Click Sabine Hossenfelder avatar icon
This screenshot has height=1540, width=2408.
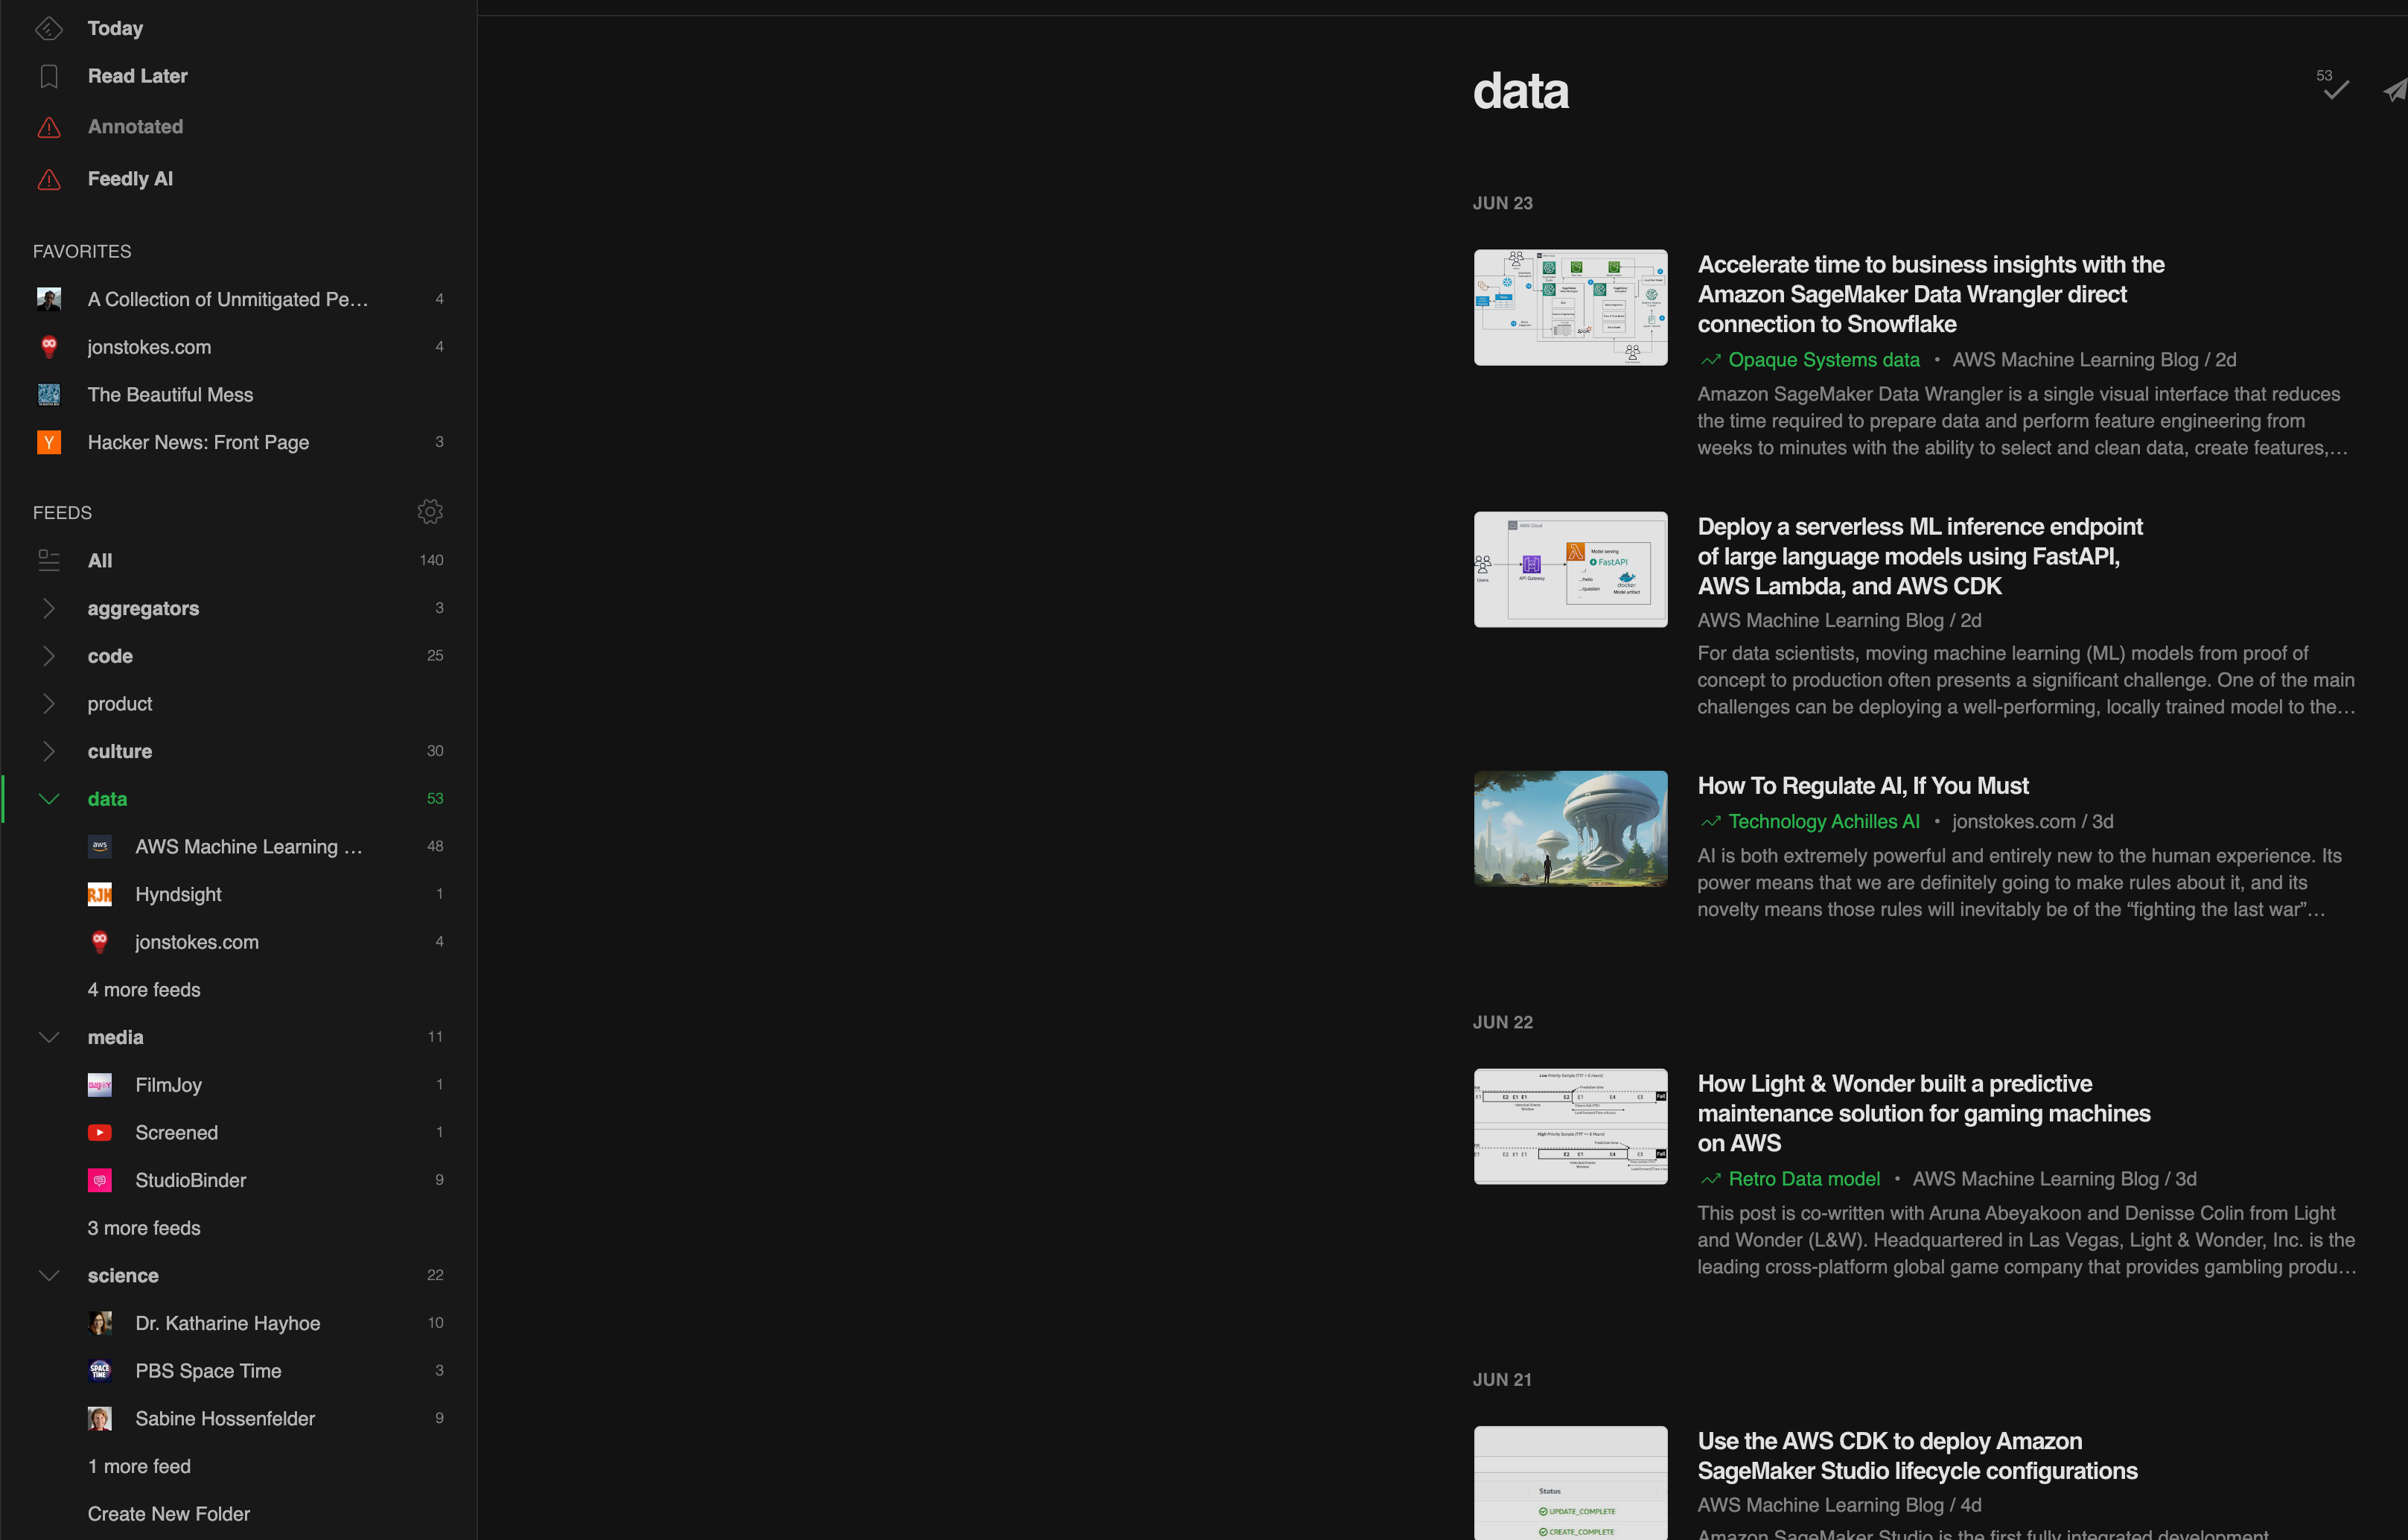pos(100,1418)
